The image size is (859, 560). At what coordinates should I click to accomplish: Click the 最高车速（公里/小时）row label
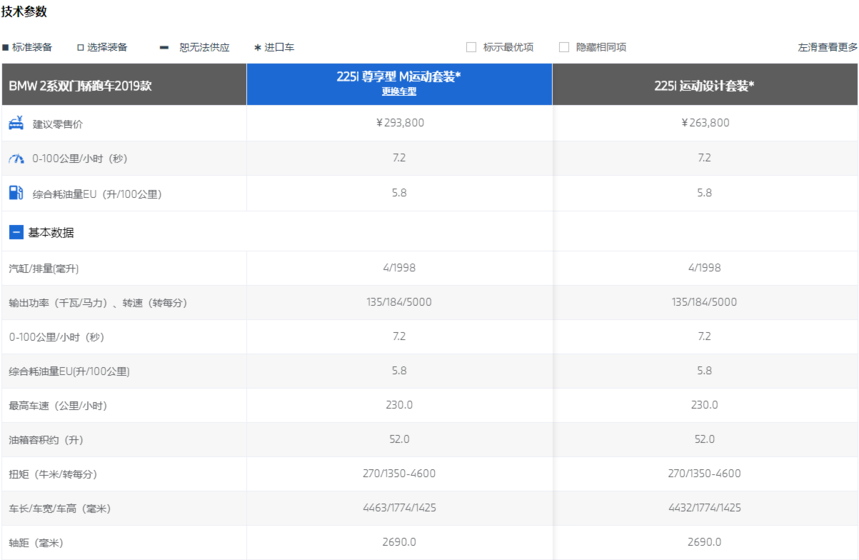coord(58,405)
